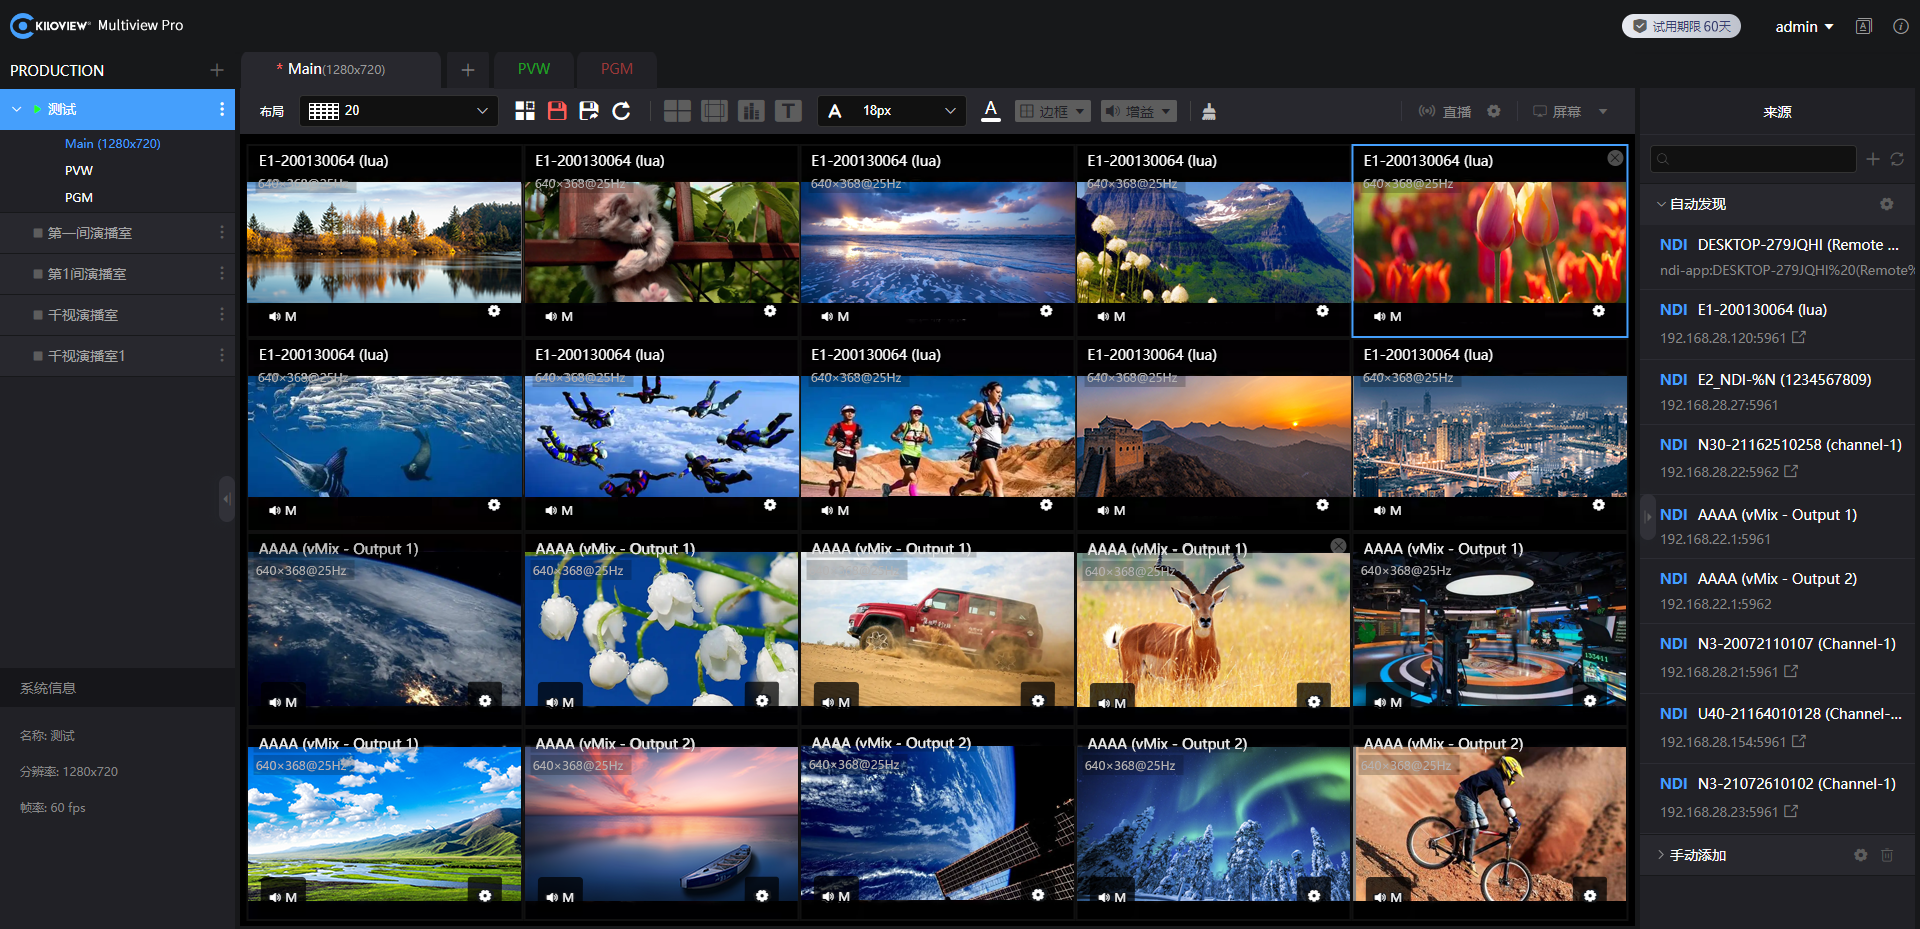This screenshot has height=929, width=1920.
Task: Open live stream settings gear
Action: click(1494, 111)
